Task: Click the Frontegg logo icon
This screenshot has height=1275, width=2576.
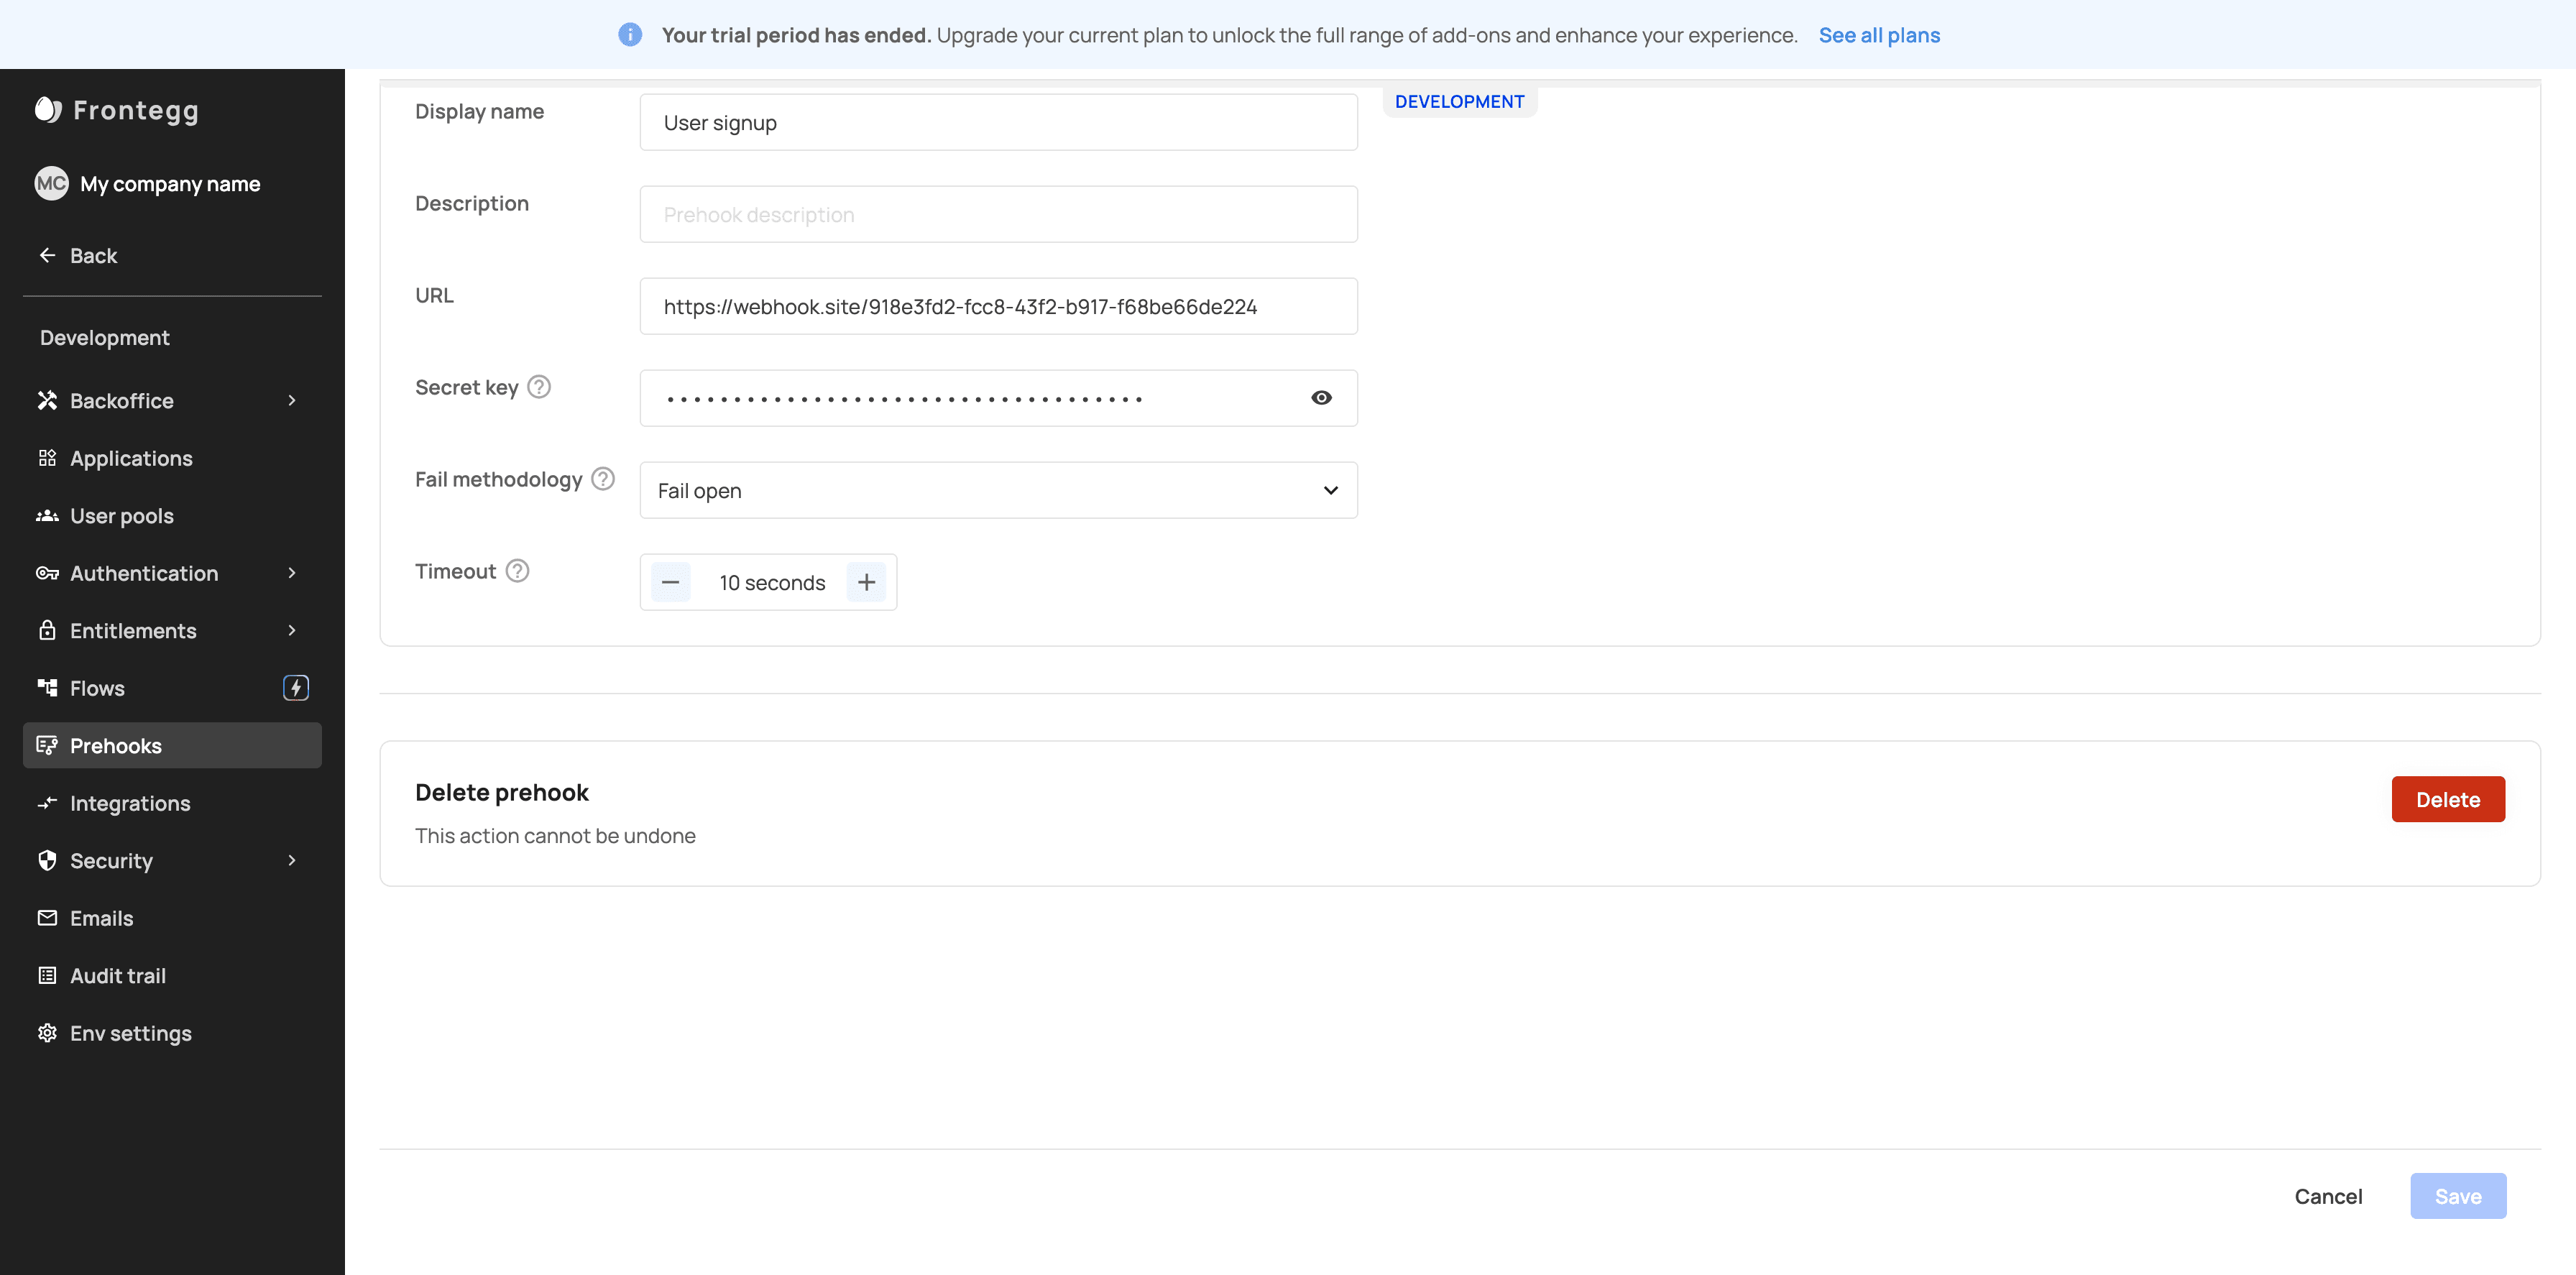Action: [48, 109]
